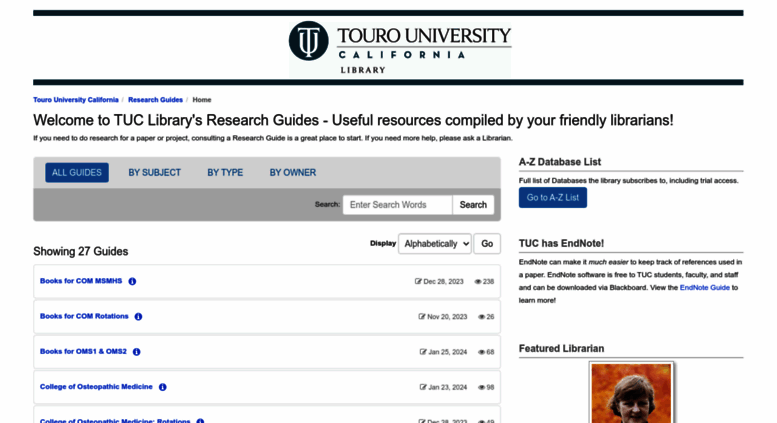The width and height of the screenshot is (777, 423).
Task: Switch to the BY SUBJECT tab
Action: click(155, 172)
